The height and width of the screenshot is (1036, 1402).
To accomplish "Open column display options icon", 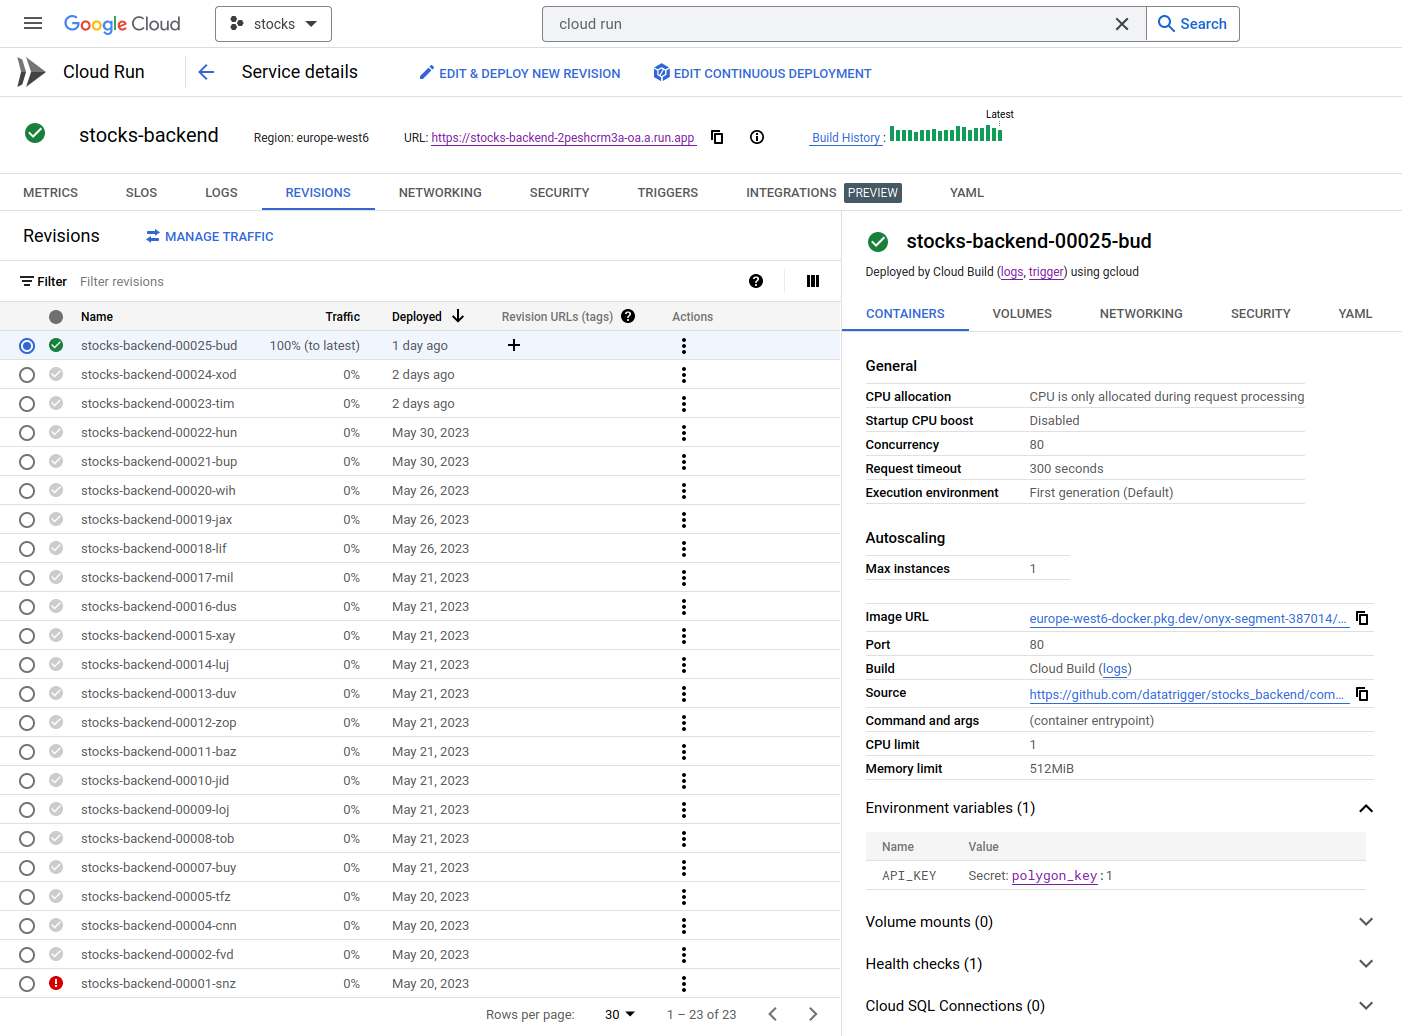I will (813, 281).
